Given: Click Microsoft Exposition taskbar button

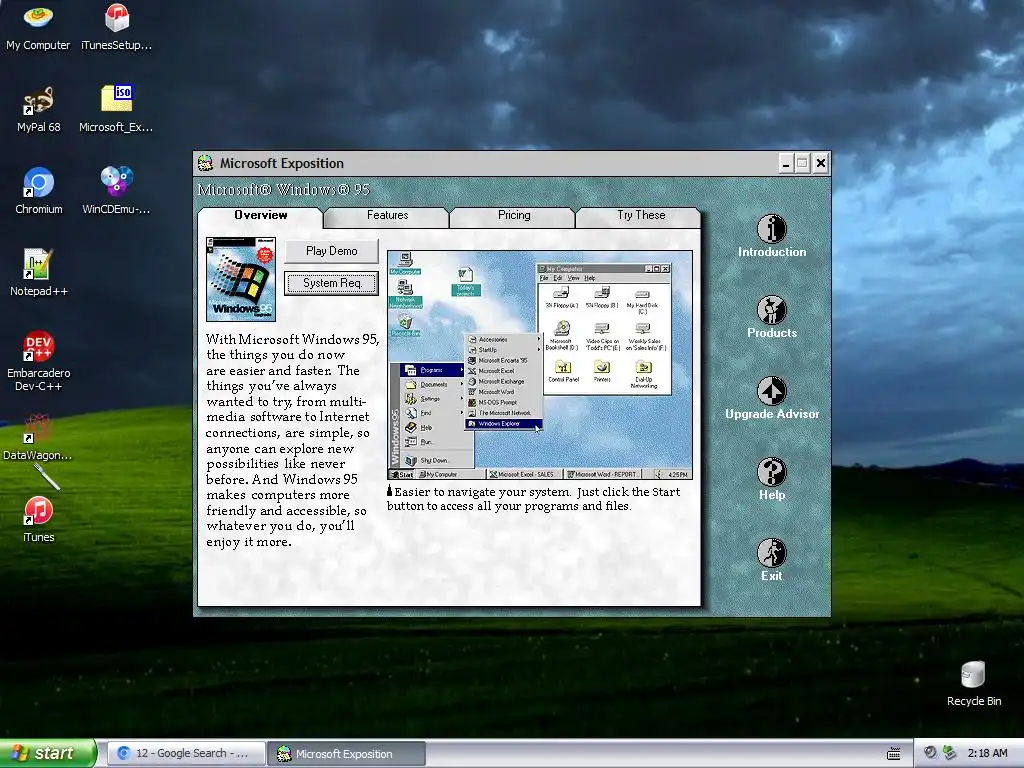Looking at the screenshot, I should 347,754.
